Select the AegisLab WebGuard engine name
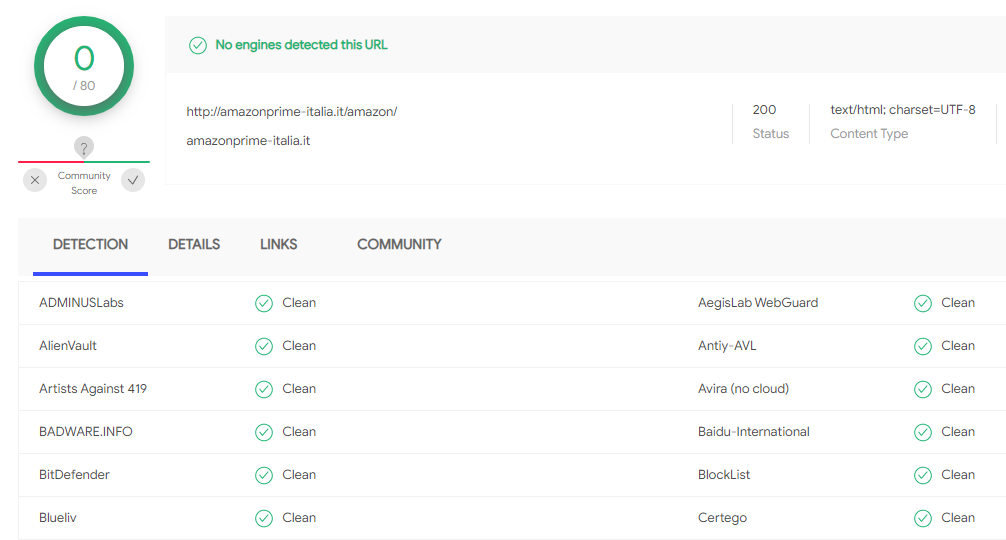The height and width of the screenshot is (540, 1006). [758, 303]
